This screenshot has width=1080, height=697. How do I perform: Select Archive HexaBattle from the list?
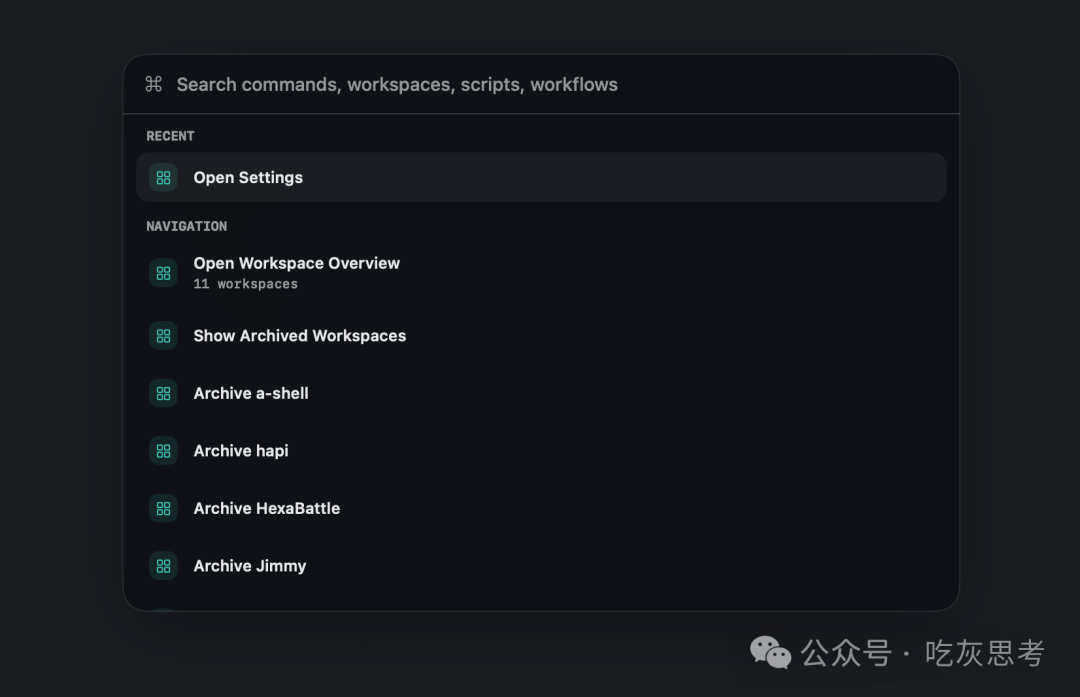[267, 508]
